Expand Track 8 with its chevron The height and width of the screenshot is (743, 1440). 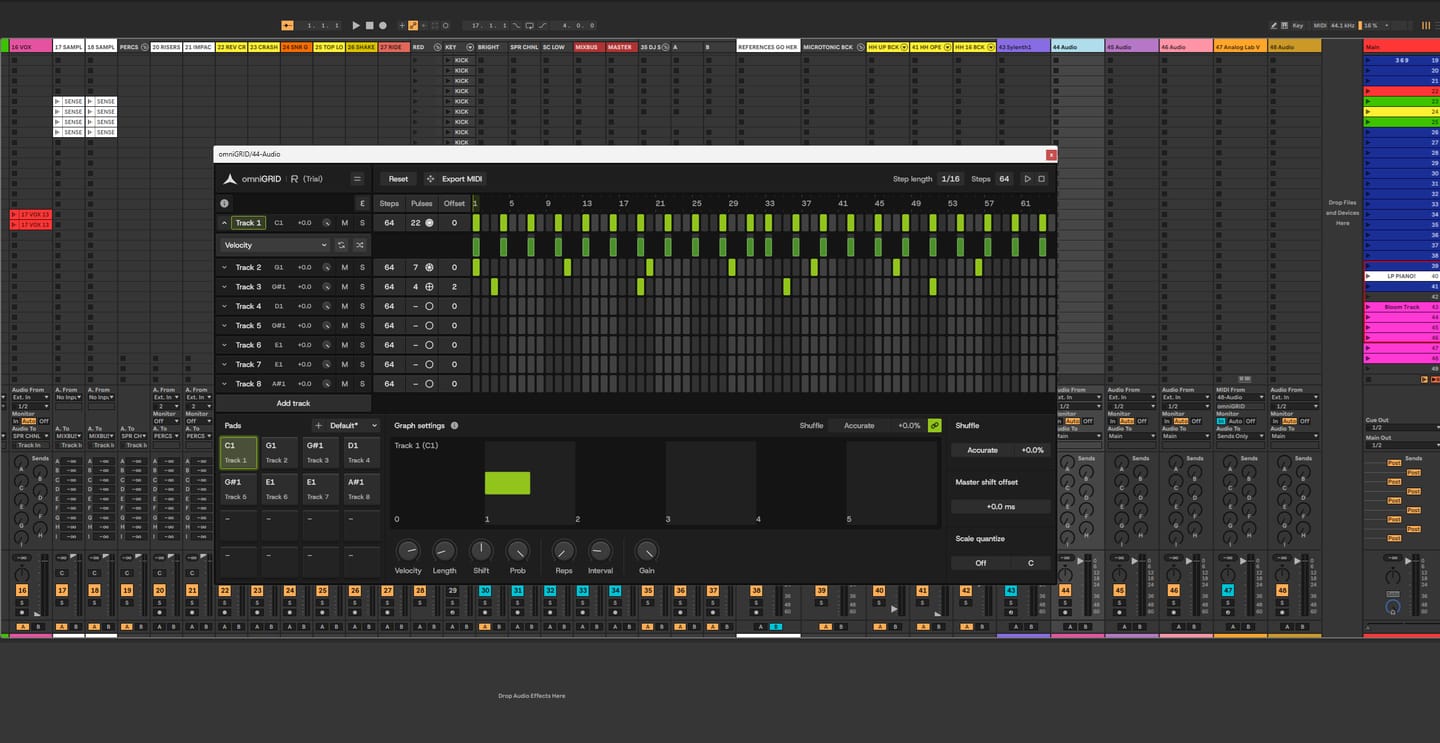224,384
